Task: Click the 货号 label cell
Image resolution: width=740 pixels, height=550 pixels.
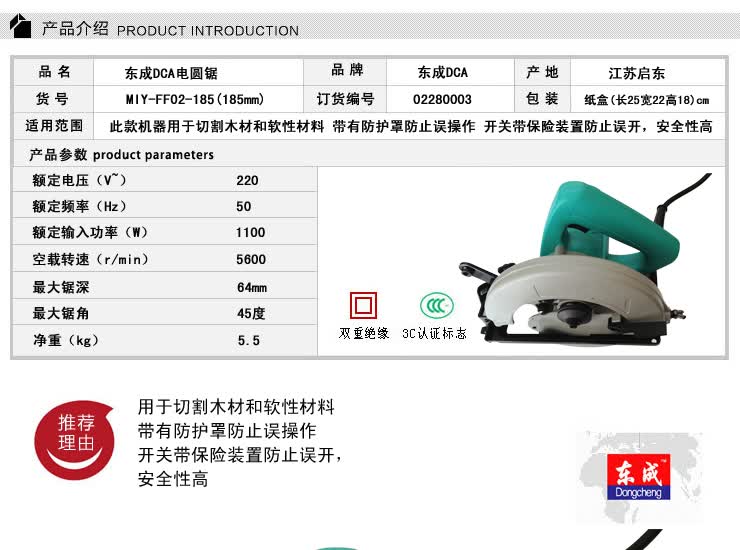Action: [x=52, y=99]
